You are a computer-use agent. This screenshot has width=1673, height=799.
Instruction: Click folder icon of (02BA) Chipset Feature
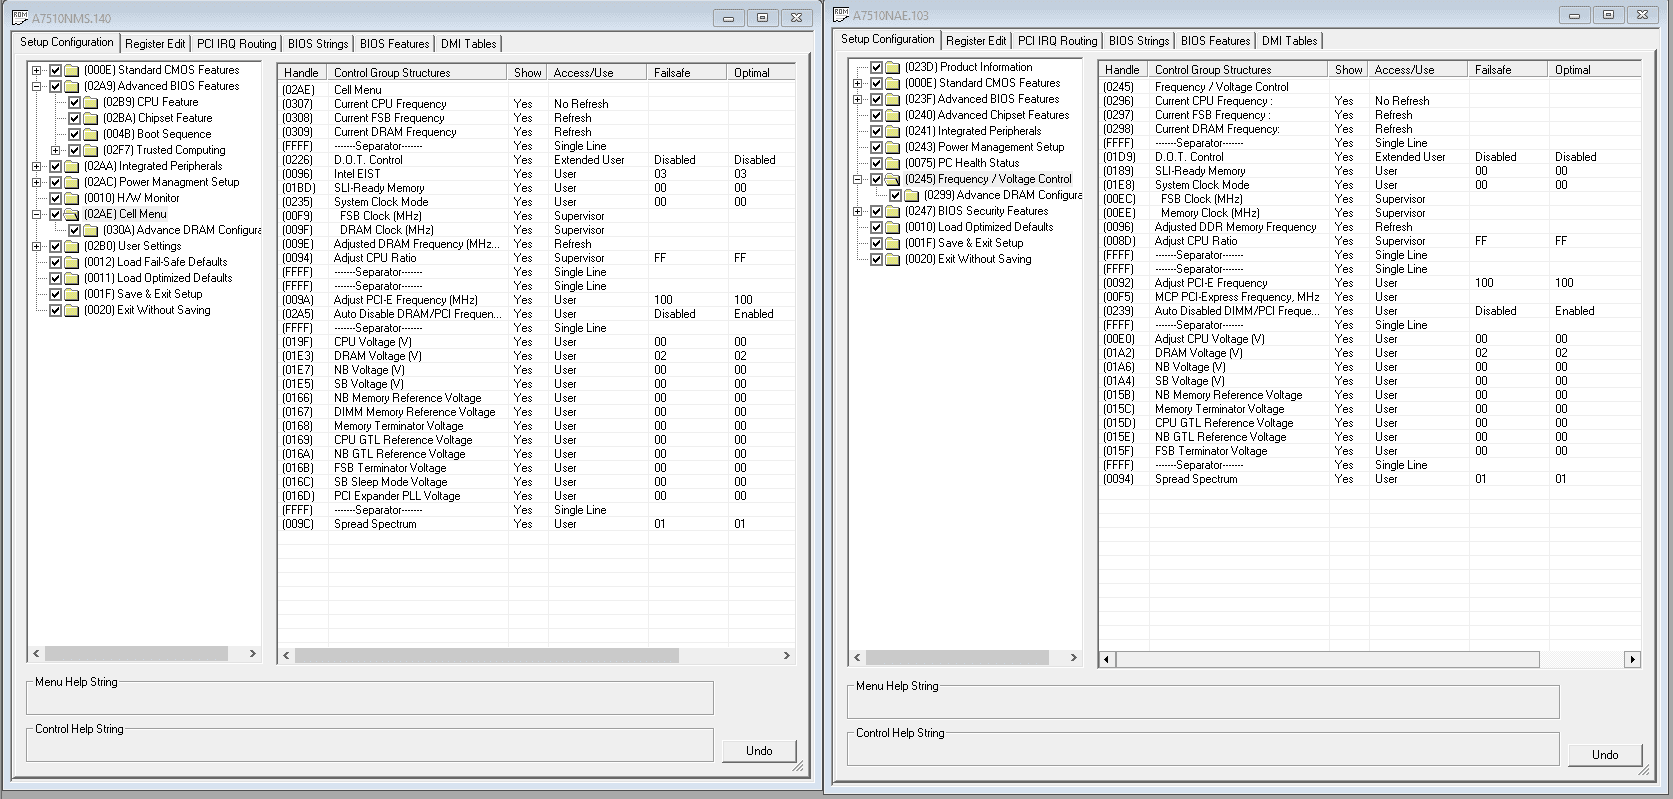tap(91, 118)
